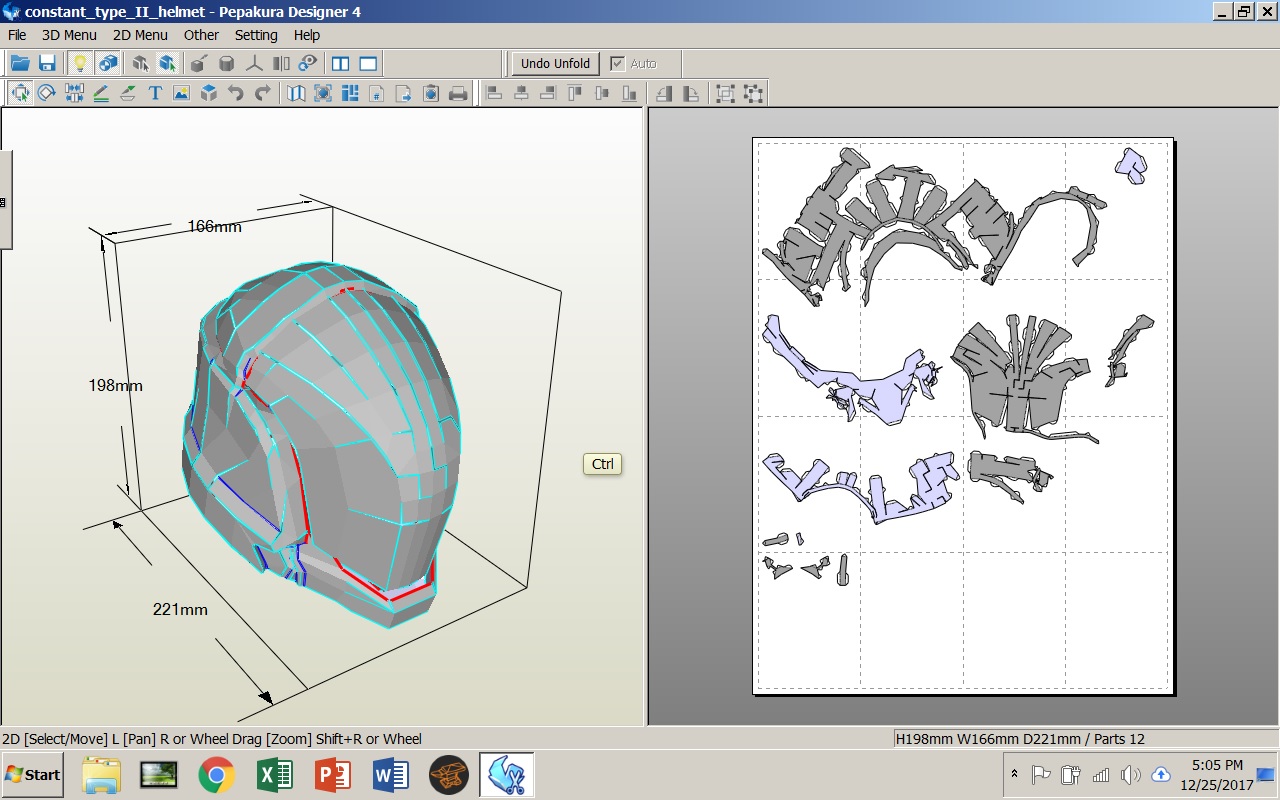1280x800 pixels.
Task: Click the clipboard with blue circle icon
Action: [431, 93]
